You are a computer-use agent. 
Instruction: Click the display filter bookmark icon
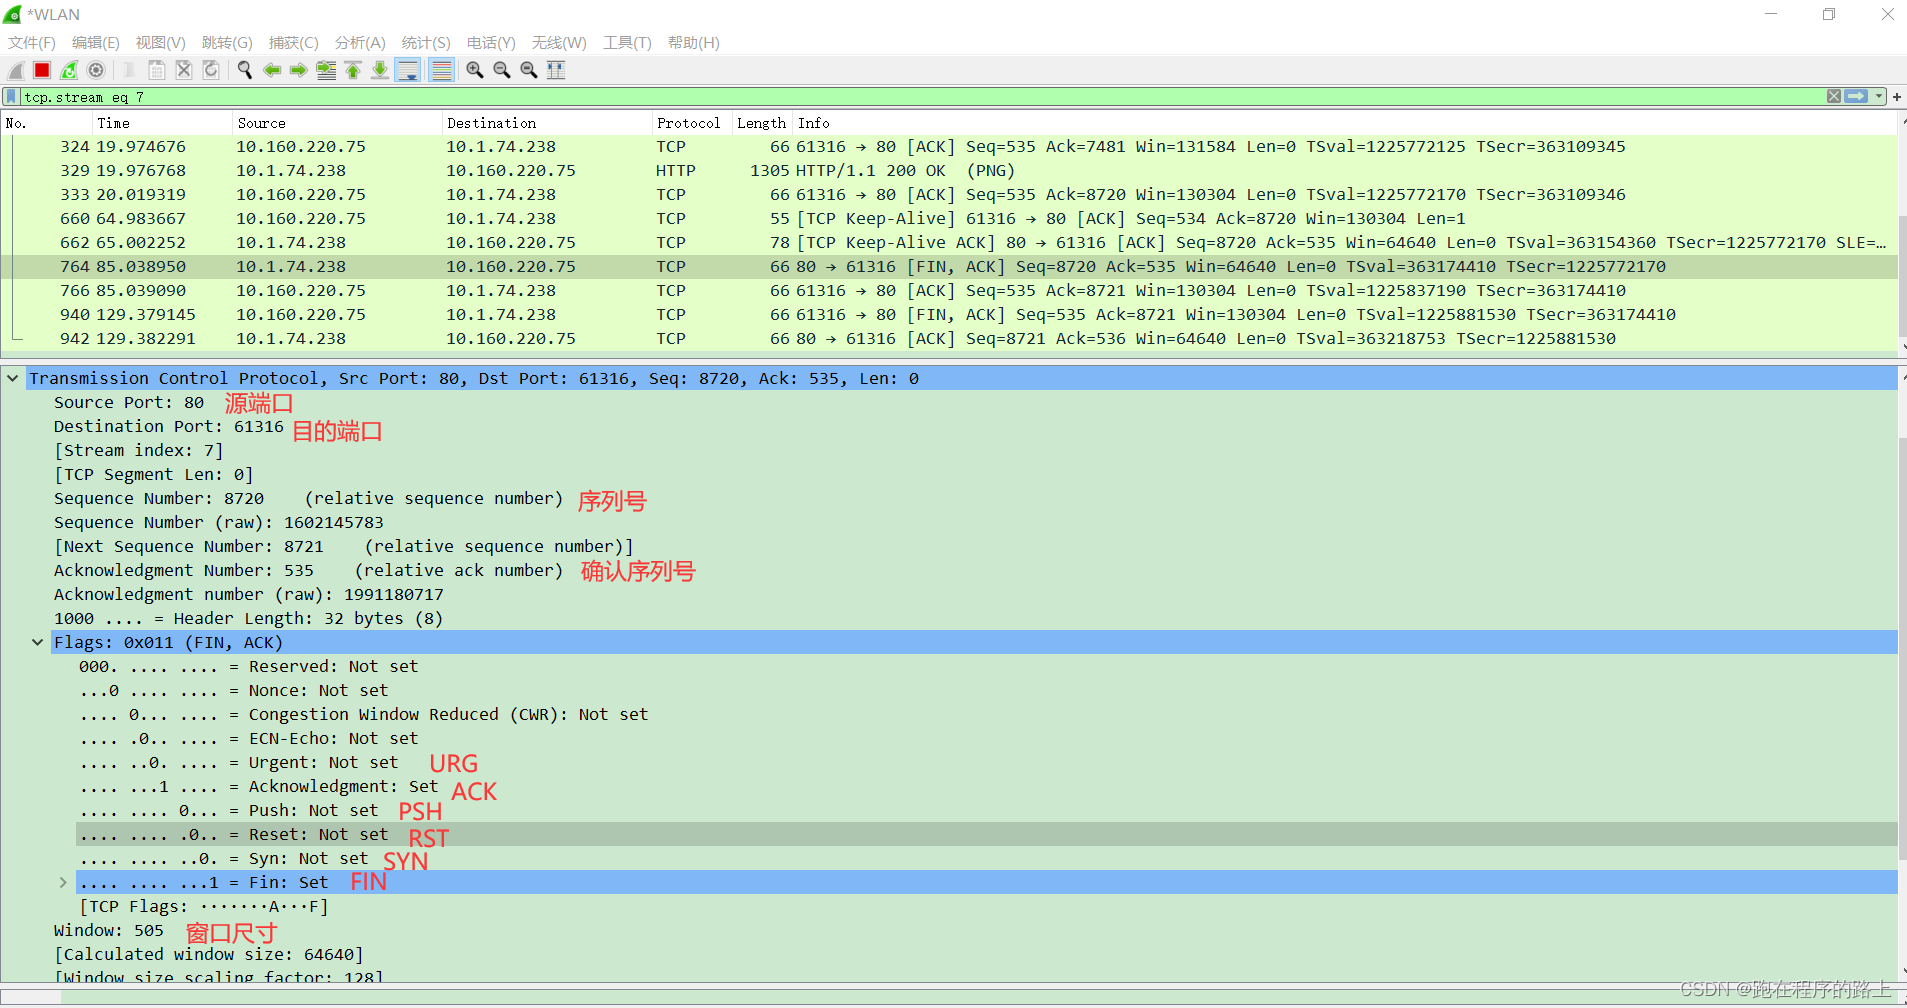coord(11,97)
